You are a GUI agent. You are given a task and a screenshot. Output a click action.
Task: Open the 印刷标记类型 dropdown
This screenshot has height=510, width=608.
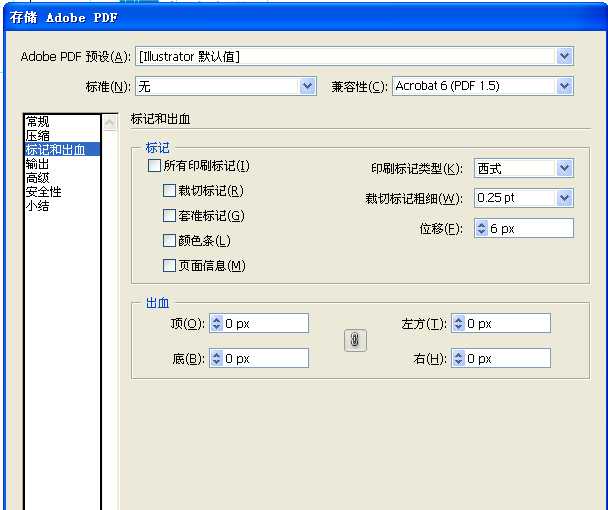523,168
